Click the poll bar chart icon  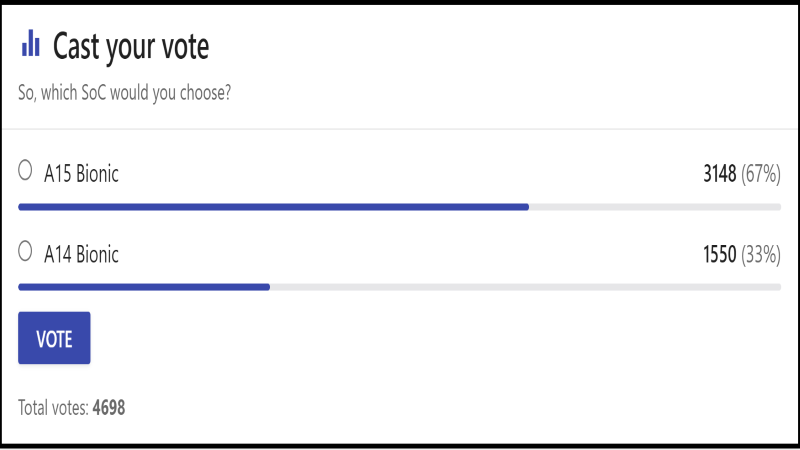(x=31, y=44)
